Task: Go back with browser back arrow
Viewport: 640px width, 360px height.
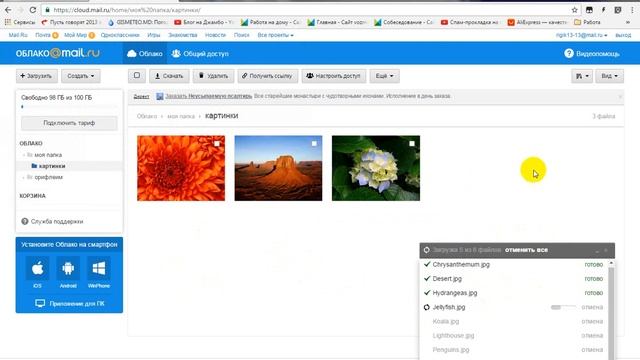Action: 8,10
